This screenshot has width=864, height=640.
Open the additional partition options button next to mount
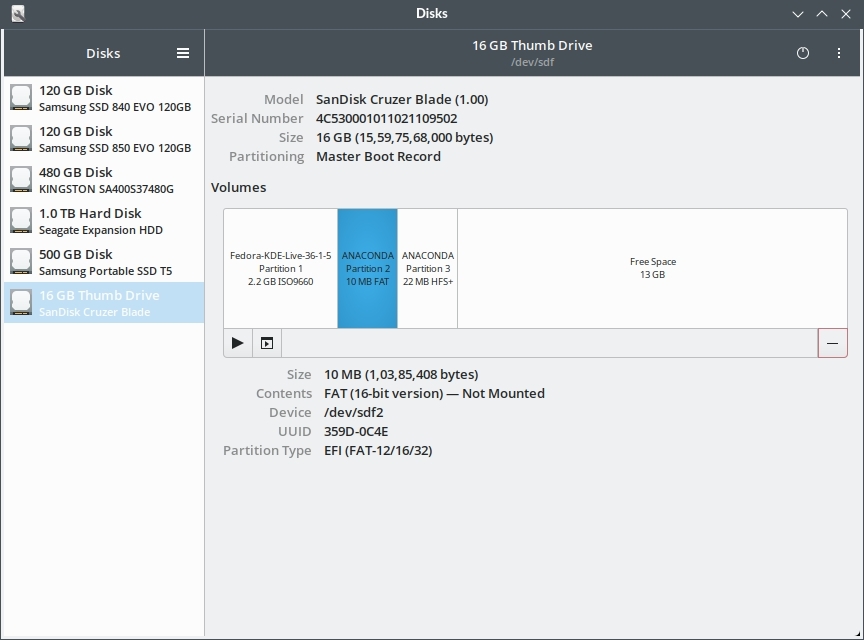[x=267, y=343]
